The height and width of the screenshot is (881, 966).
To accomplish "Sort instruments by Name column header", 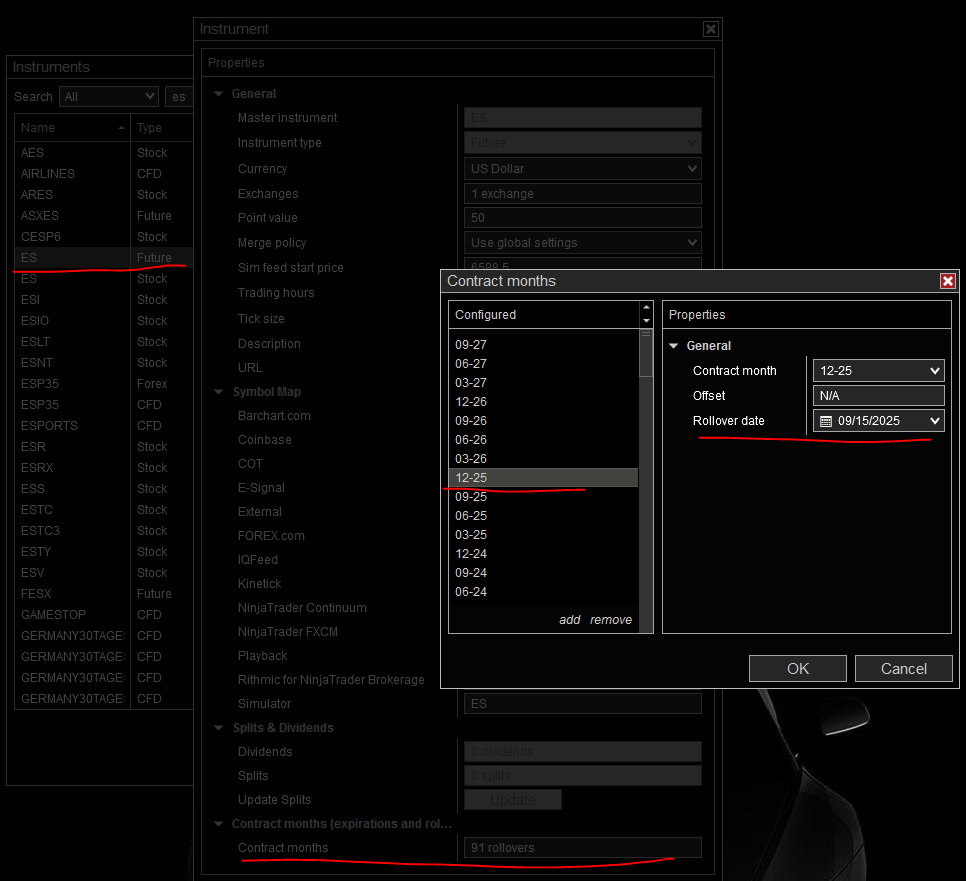I will [70, 128].
